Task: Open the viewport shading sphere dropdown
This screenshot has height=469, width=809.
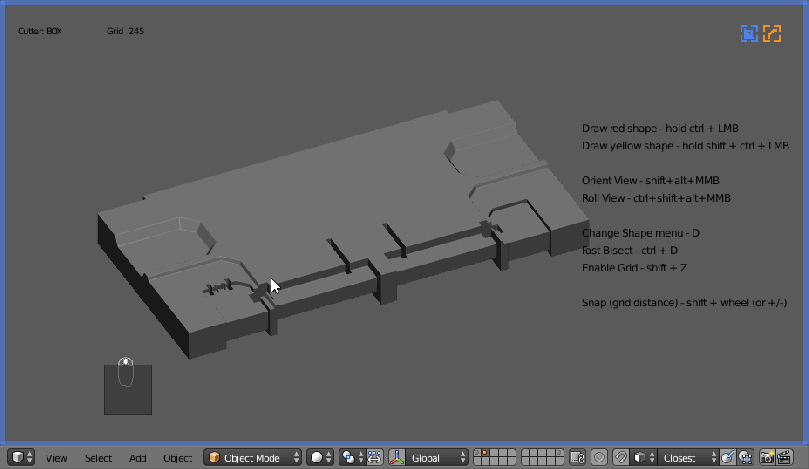Action: pos(320,457)
